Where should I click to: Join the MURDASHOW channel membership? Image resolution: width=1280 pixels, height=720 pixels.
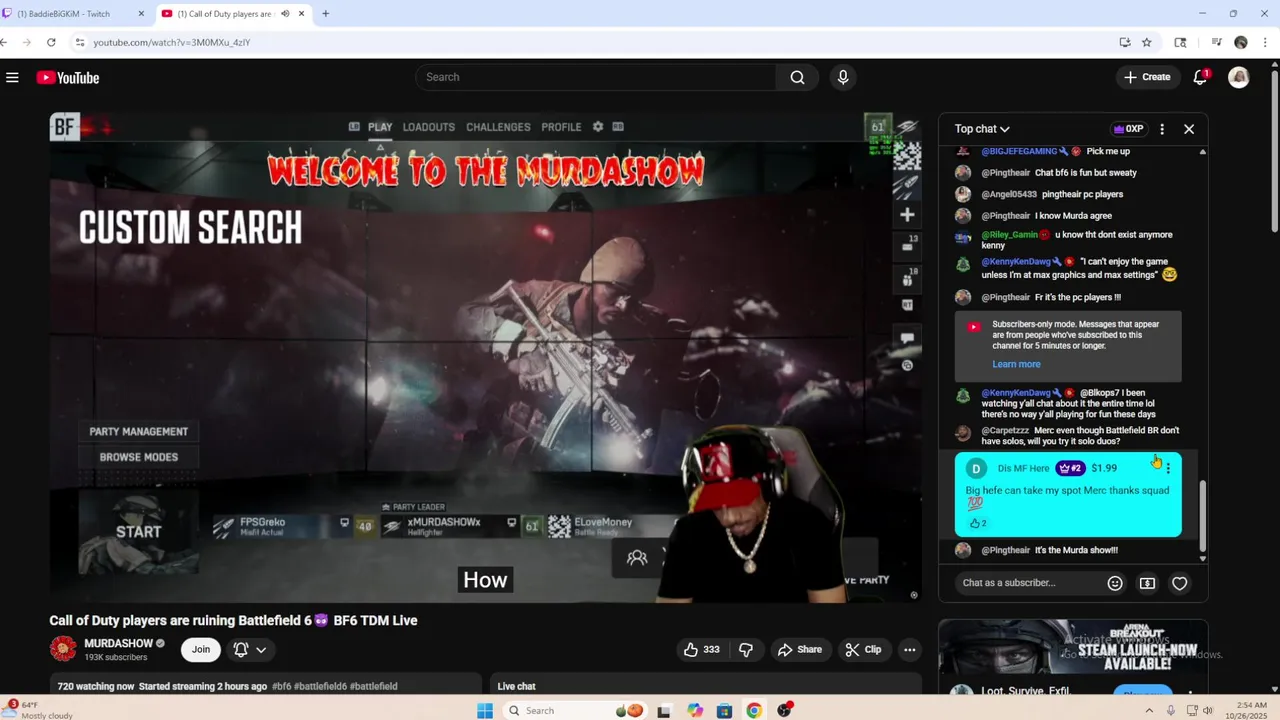click(201, 649)
